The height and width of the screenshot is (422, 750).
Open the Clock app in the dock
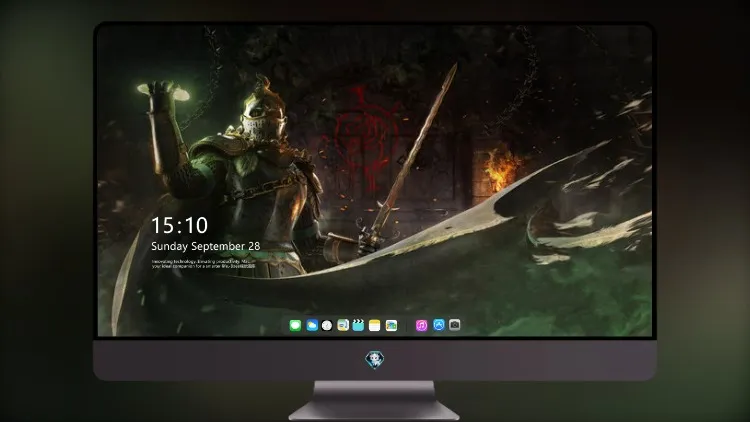[x=327, y=325]
